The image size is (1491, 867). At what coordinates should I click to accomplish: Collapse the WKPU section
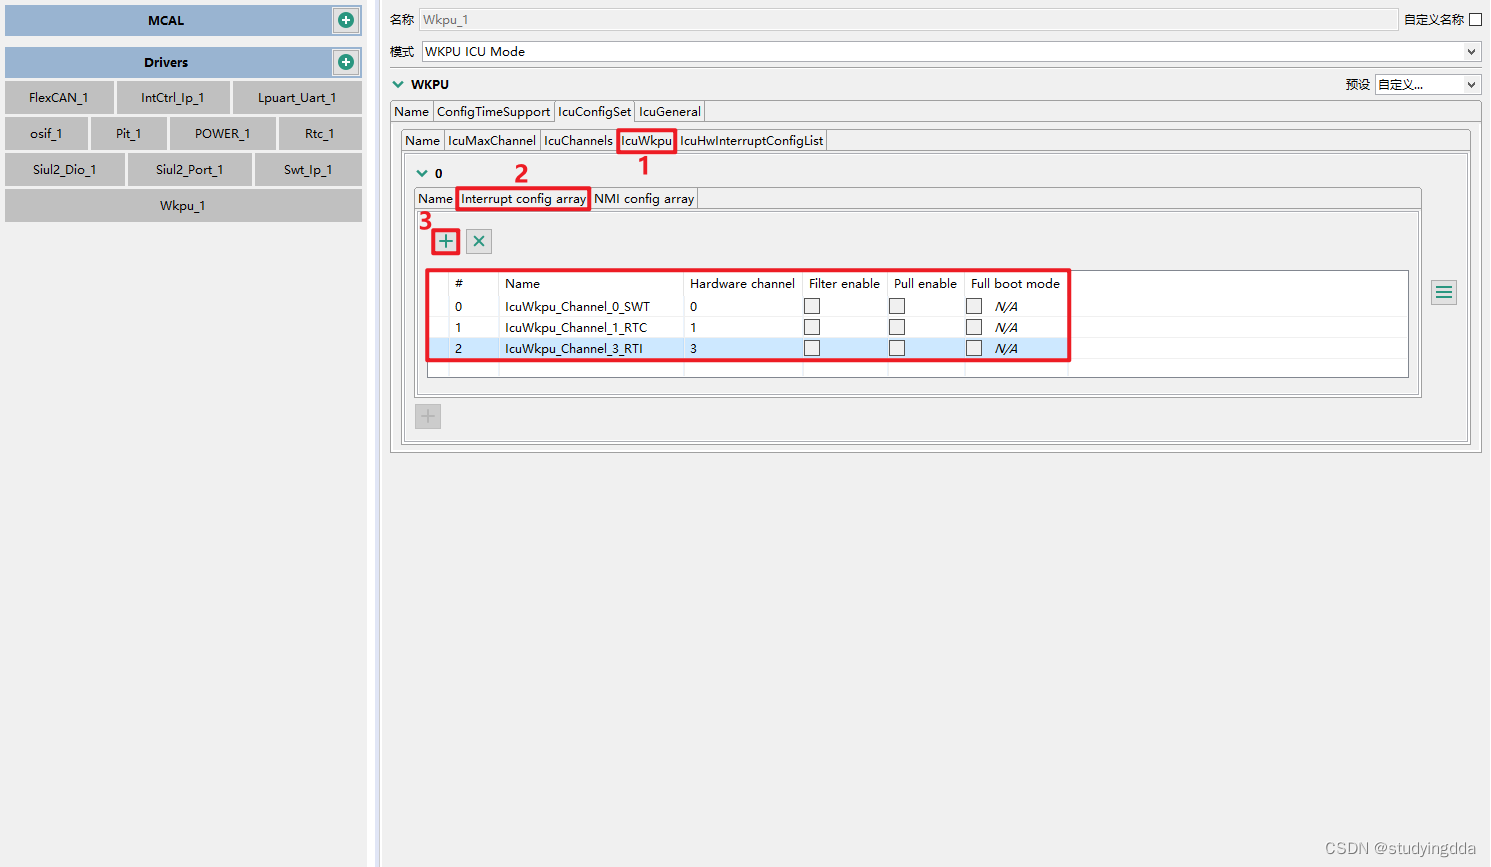tap(398, 84)
